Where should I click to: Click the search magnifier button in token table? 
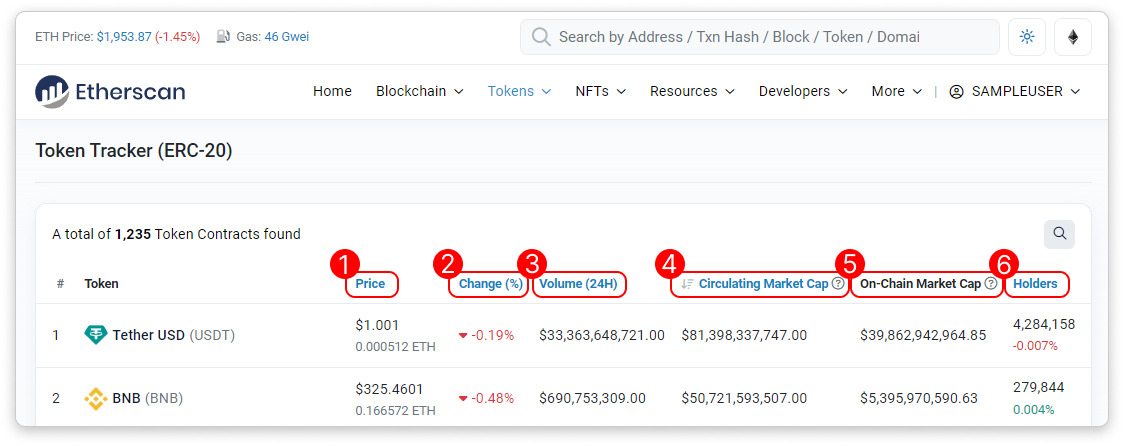pos(1059,235)
